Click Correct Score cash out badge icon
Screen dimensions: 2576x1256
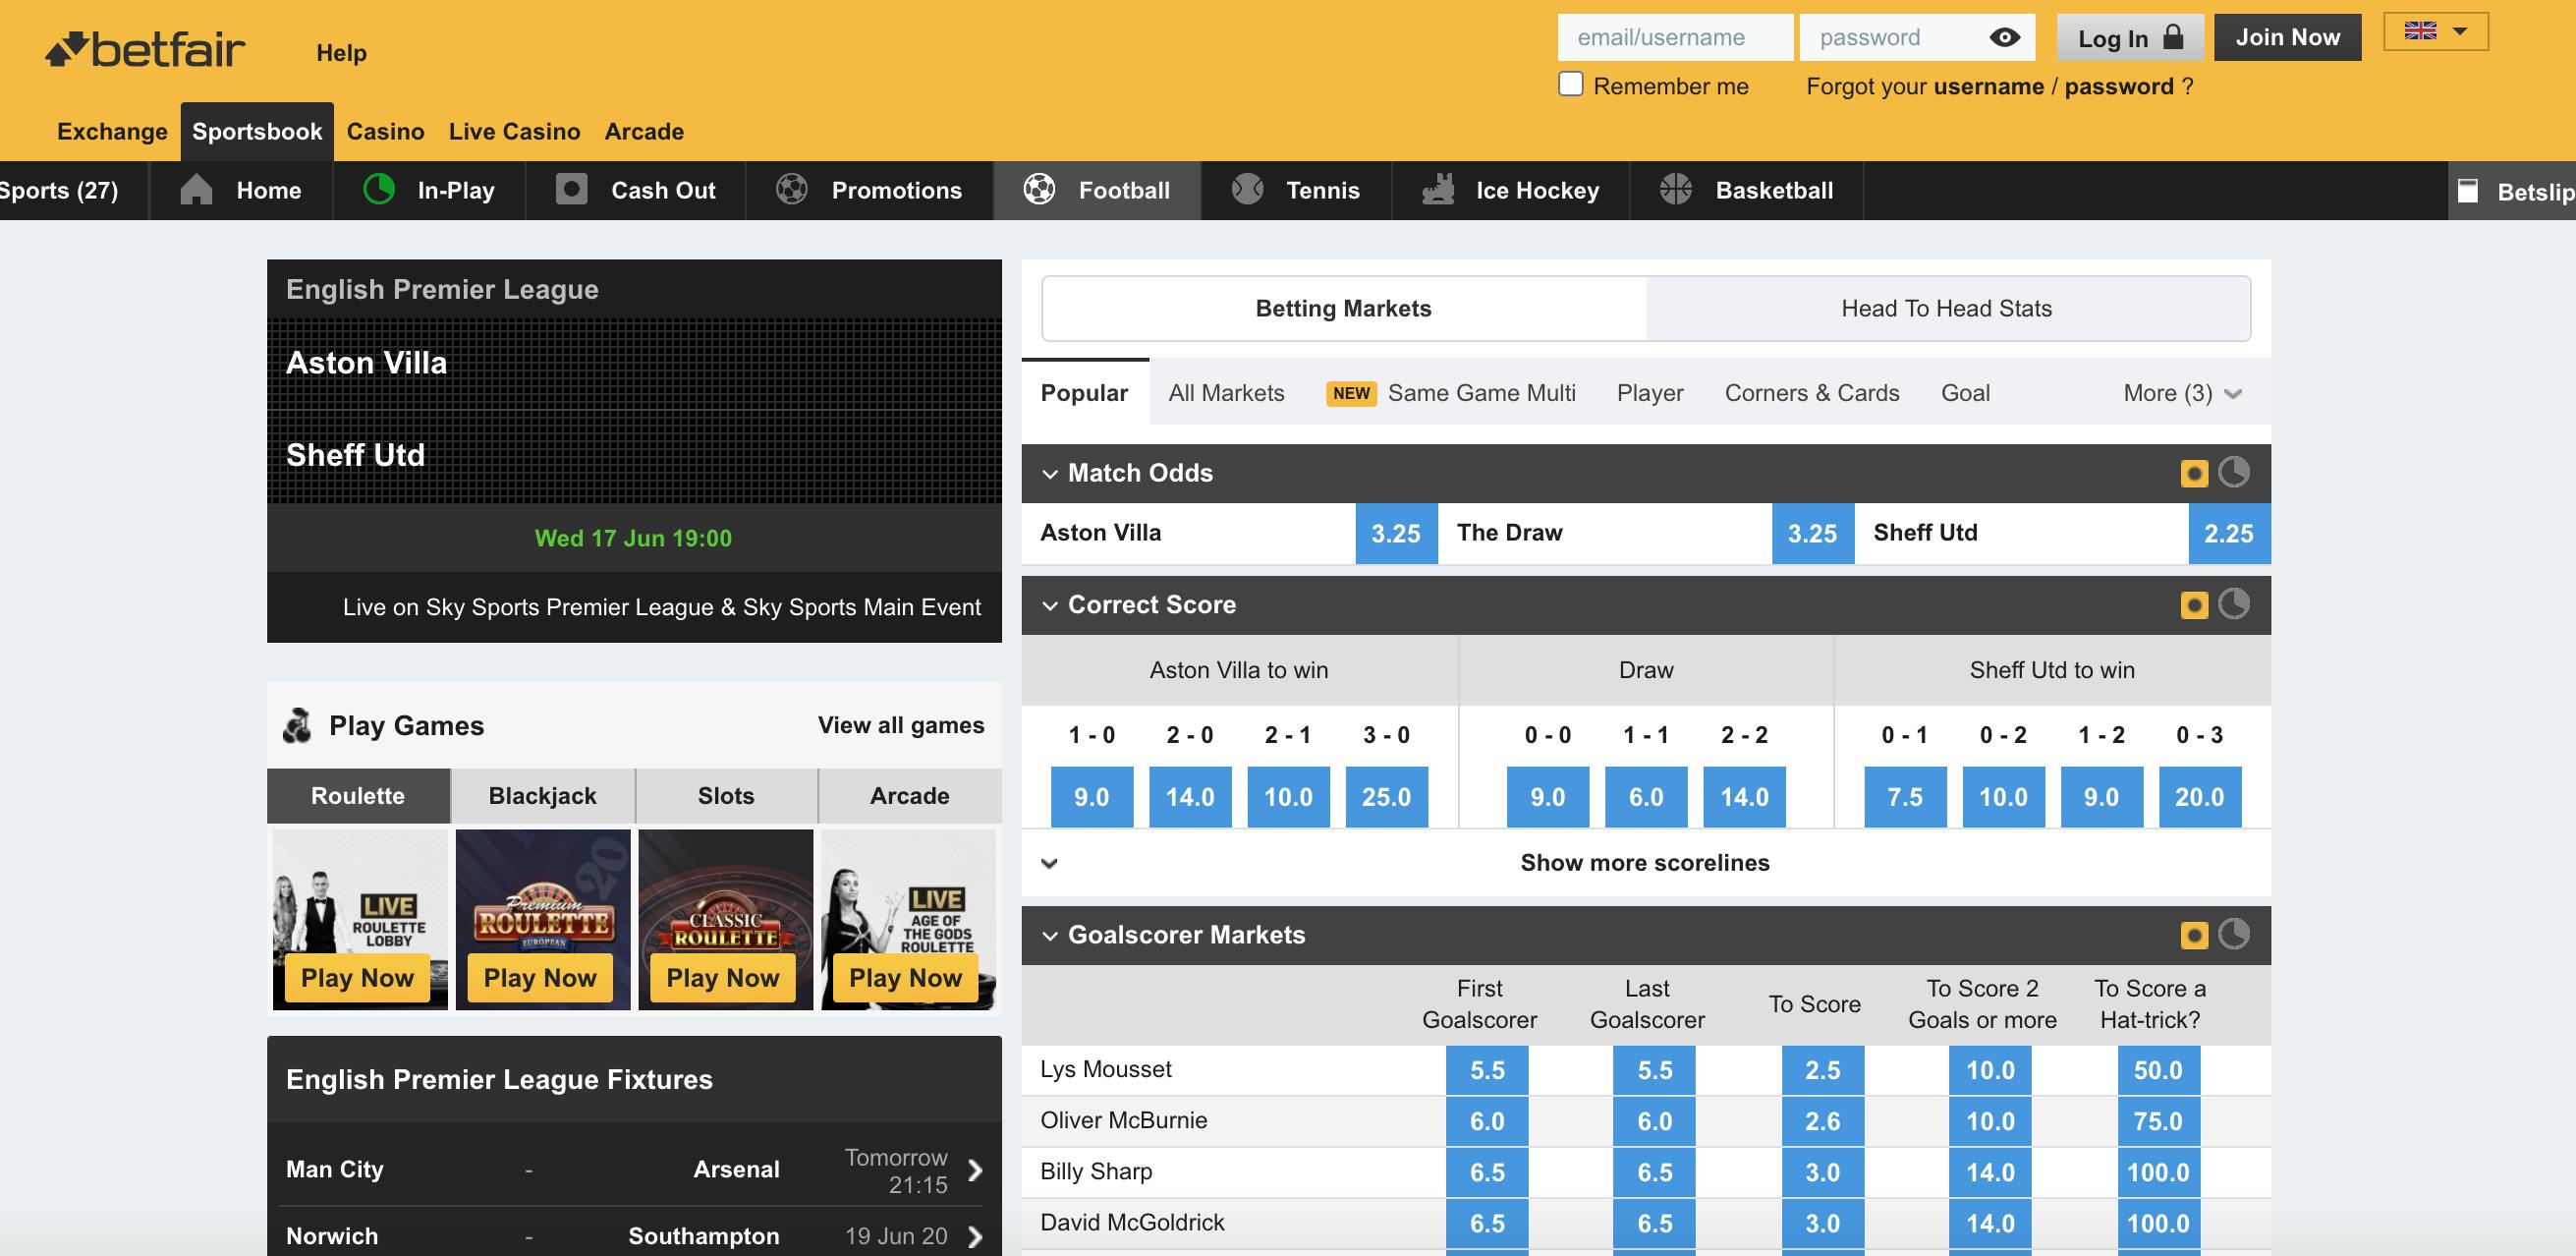pyautogui.click(x=2194, y=605)
